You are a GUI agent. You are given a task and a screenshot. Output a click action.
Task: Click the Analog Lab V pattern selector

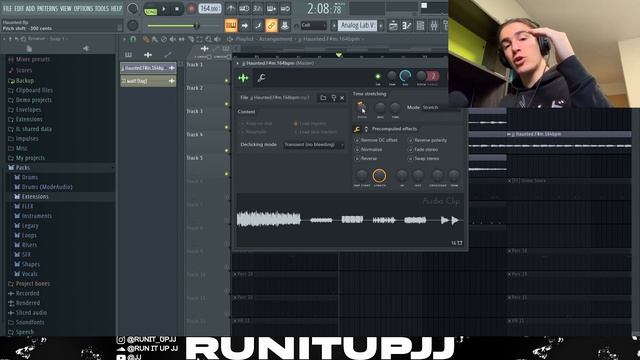(x=357, y=26)
